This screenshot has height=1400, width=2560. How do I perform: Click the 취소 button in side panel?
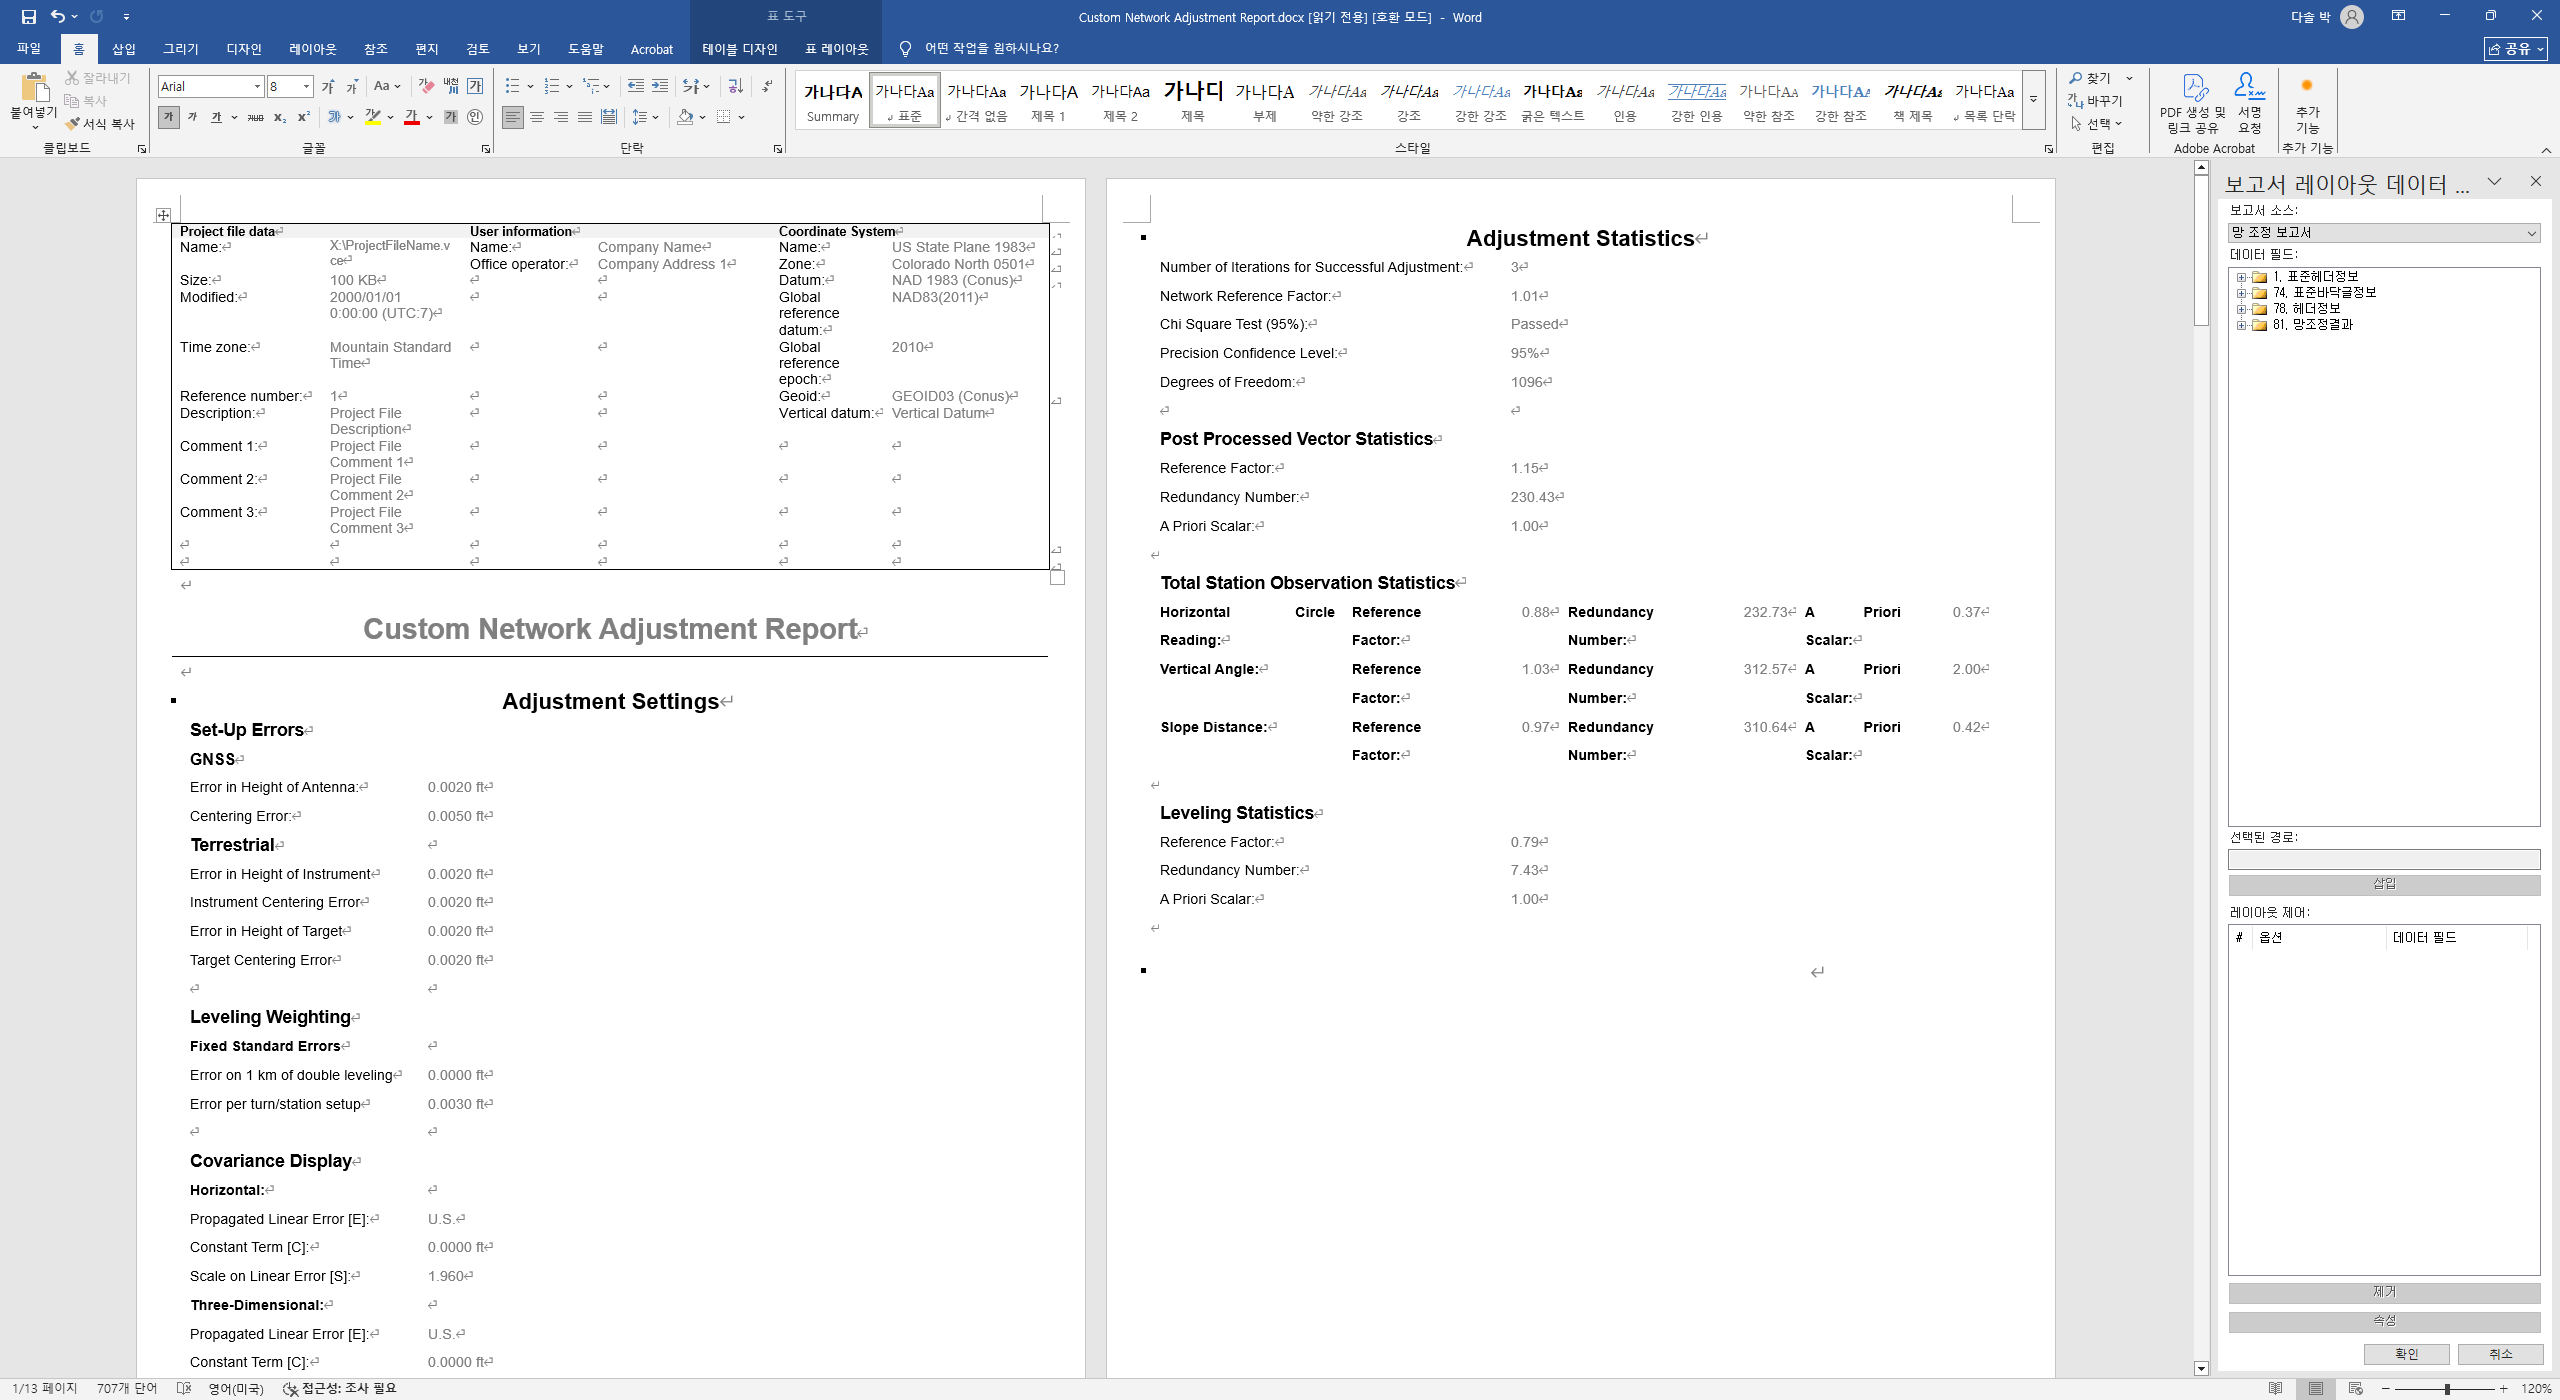point(2500,1354)
